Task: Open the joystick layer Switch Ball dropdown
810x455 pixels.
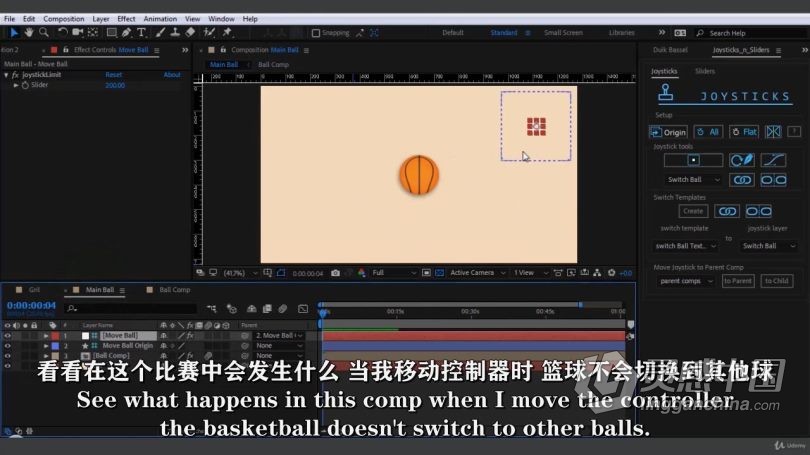Action: click(769, 246)
